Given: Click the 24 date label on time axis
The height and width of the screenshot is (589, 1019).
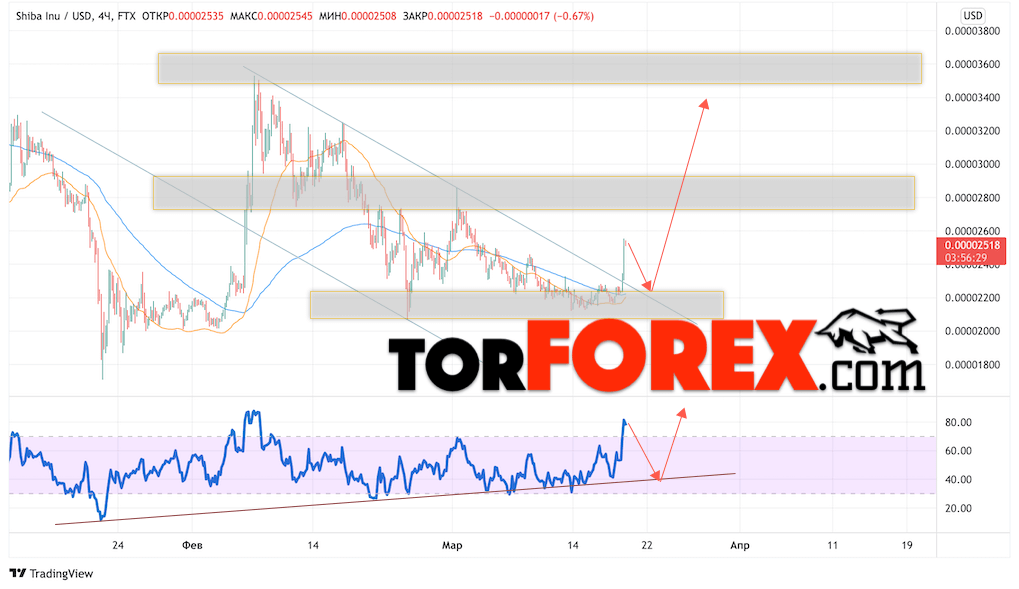Looking at the screenshot, I should click(x=118, y=545).
